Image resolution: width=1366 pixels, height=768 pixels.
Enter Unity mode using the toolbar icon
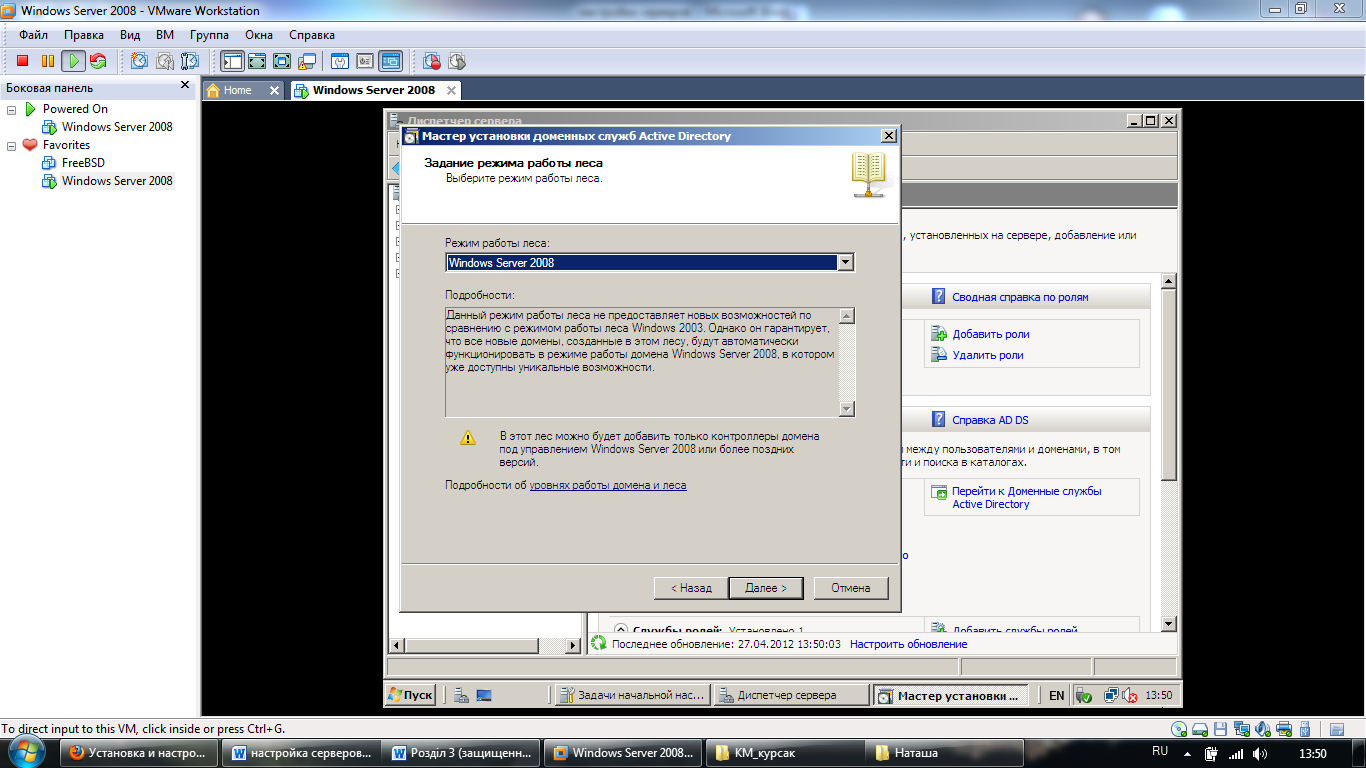307,61
